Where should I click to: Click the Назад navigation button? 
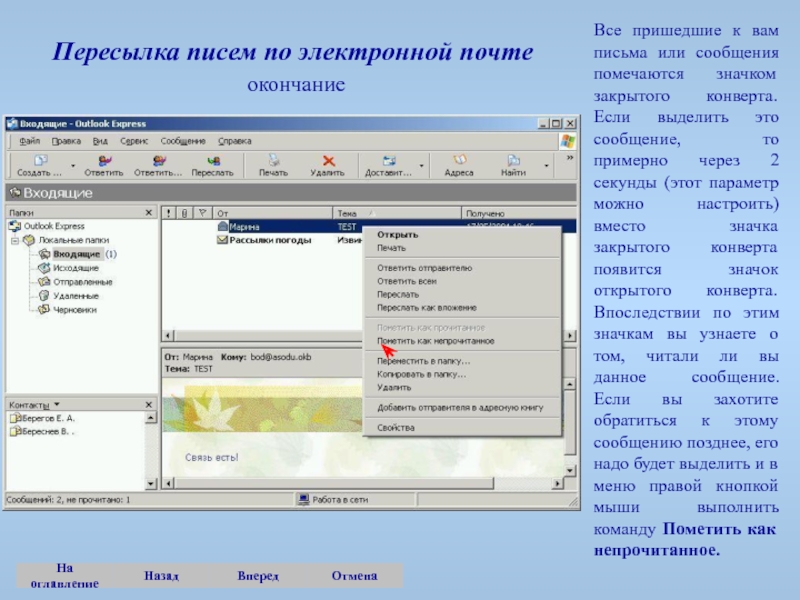click(161, 576)
